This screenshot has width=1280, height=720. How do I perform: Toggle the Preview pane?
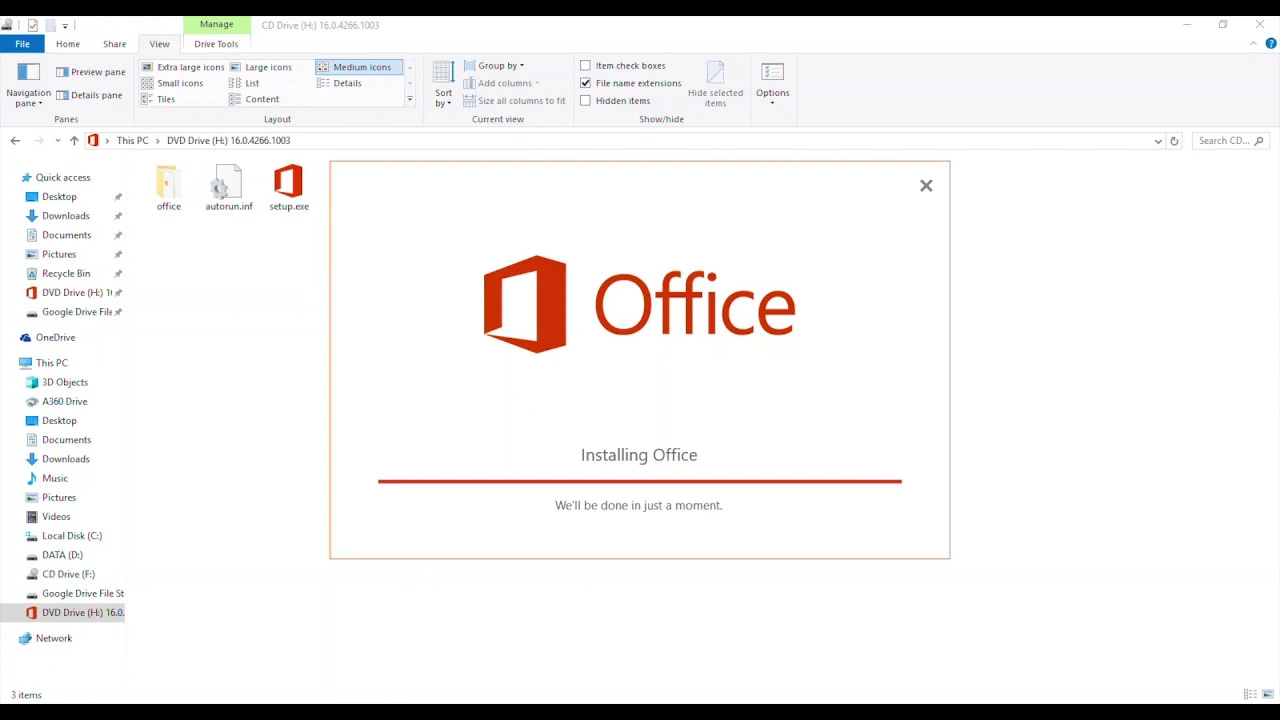(91, 72)
